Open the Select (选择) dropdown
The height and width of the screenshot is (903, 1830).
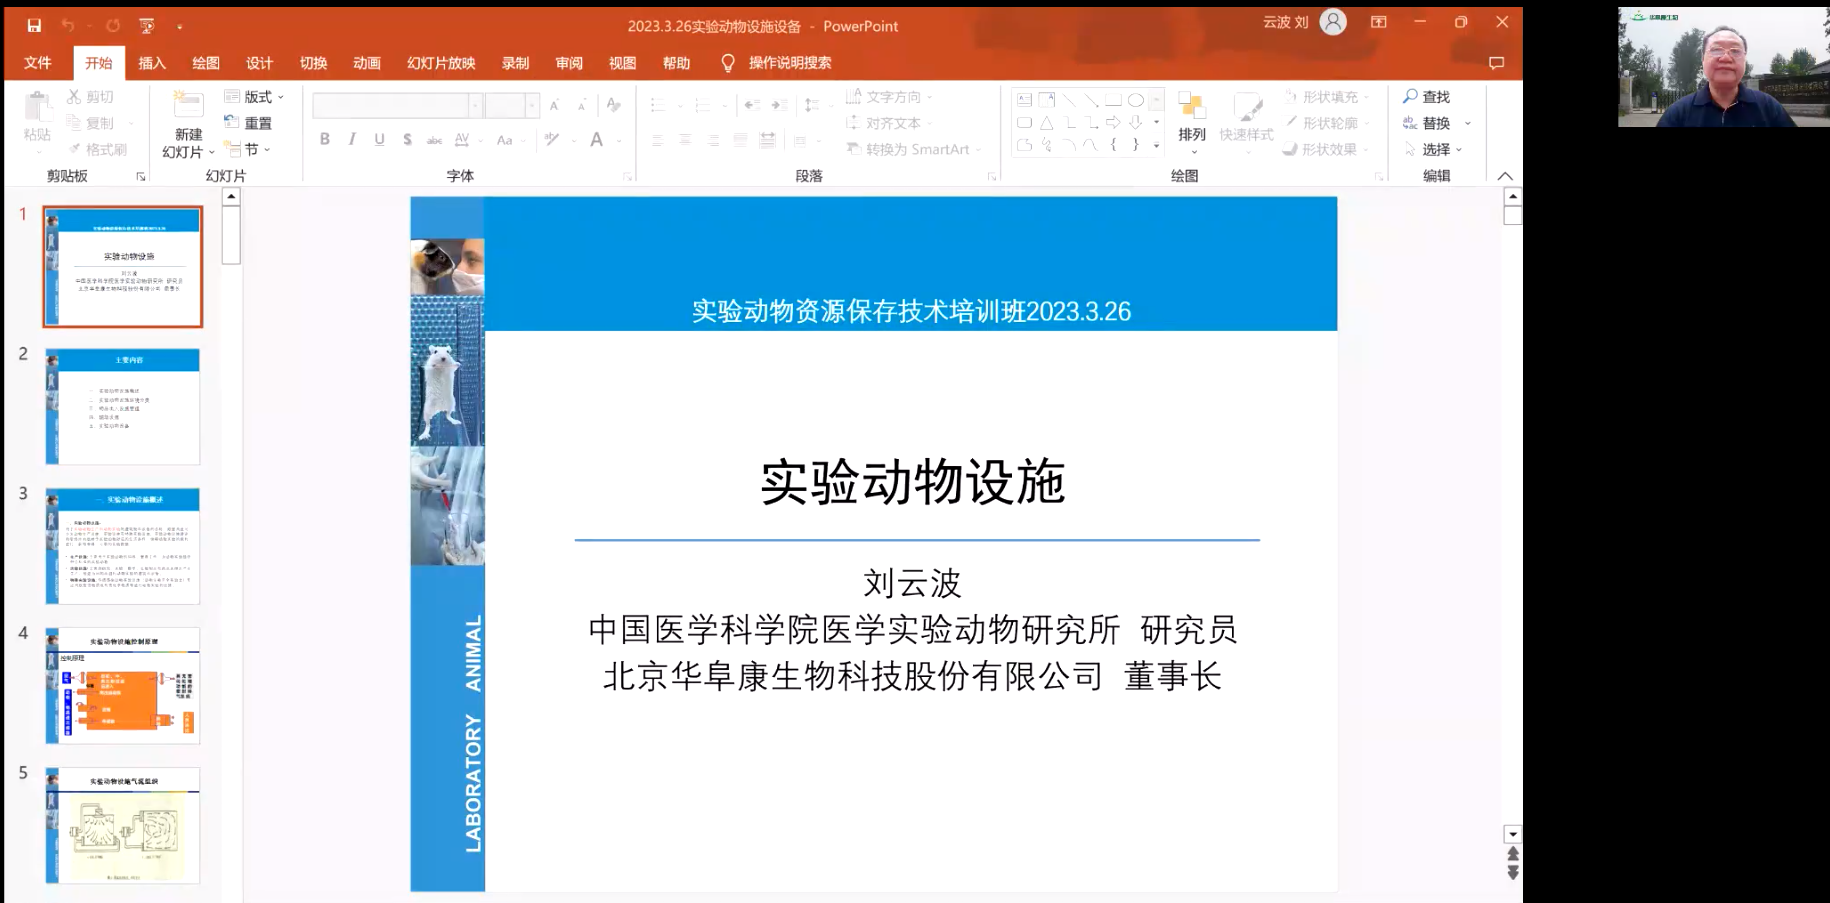click(x=1435, y=149)
